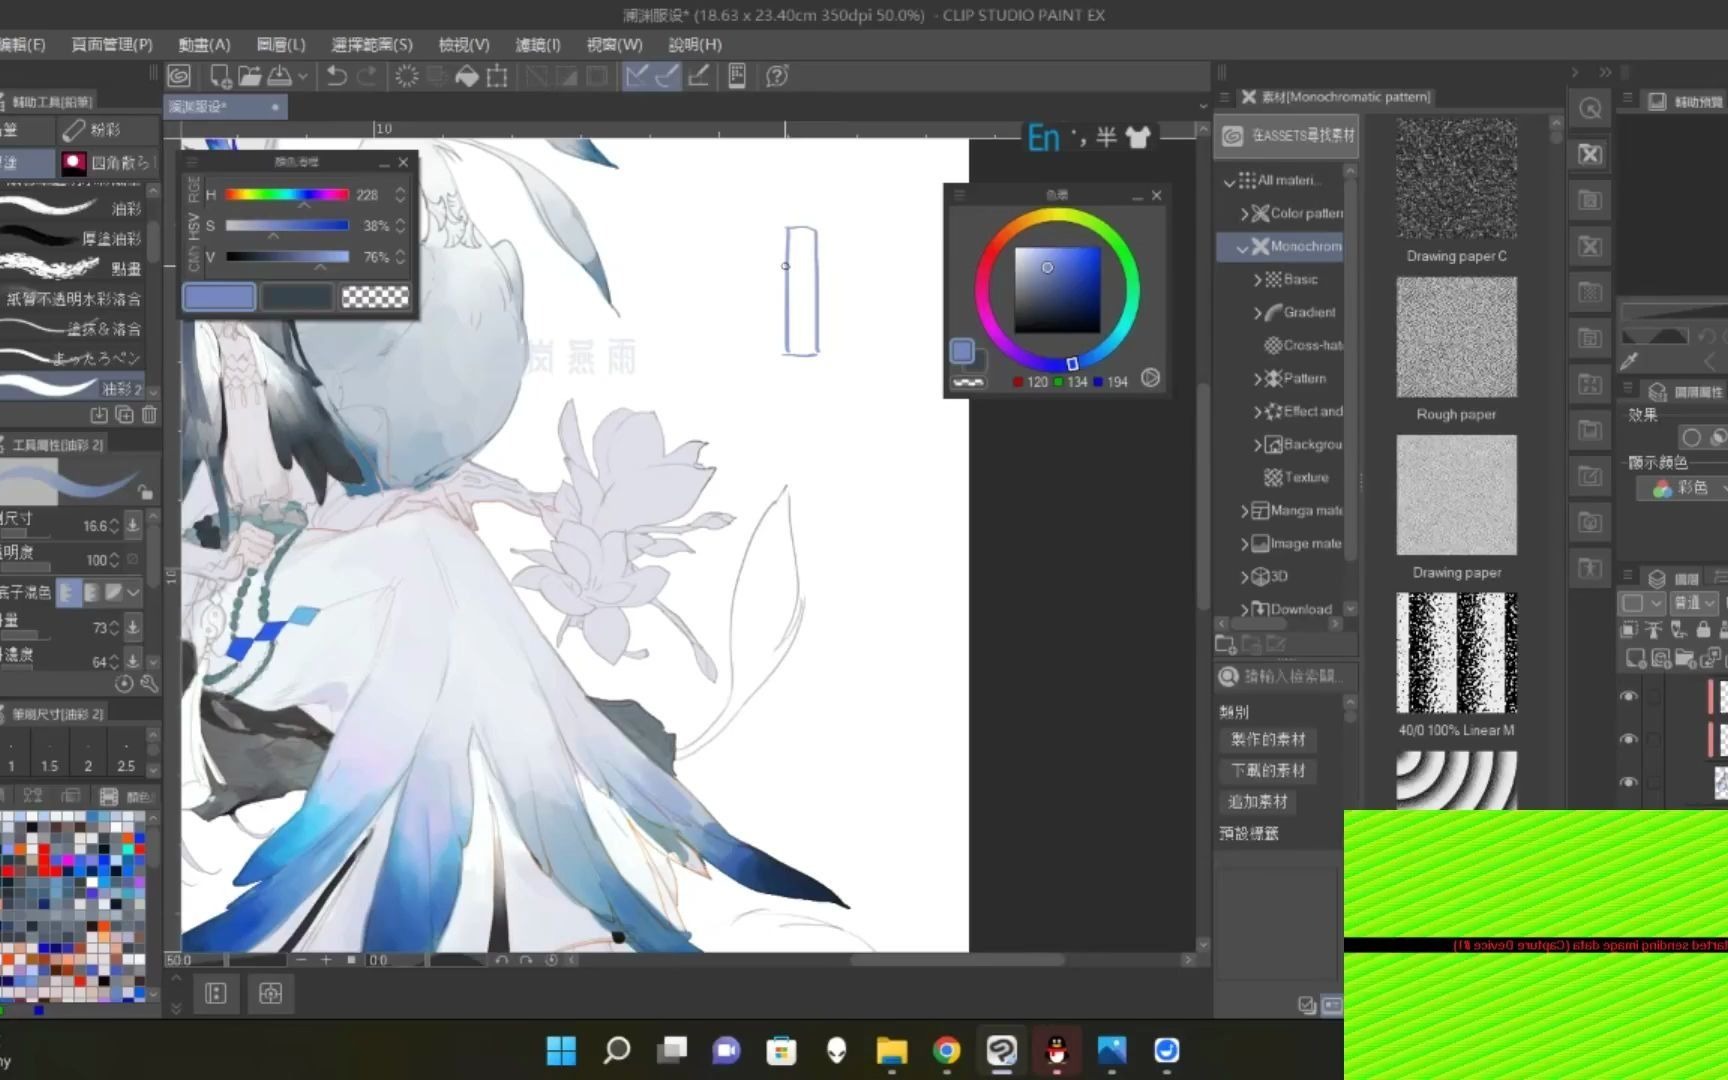The image size is (1728, 1080).
Task: Filter by 下載的素材 tag
Action: pos(1268,770)
